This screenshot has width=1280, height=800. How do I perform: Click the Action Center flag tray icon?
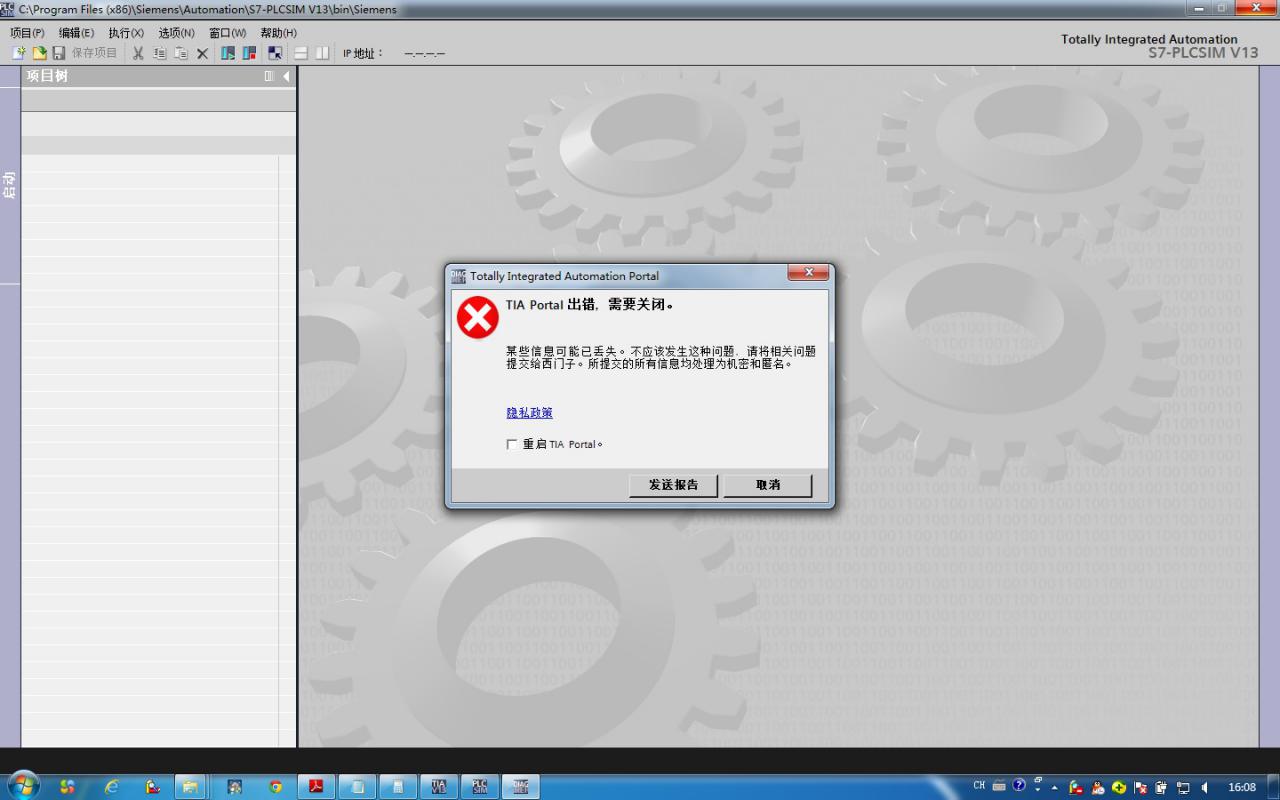pyautogui.click(x=1140, y=787)
